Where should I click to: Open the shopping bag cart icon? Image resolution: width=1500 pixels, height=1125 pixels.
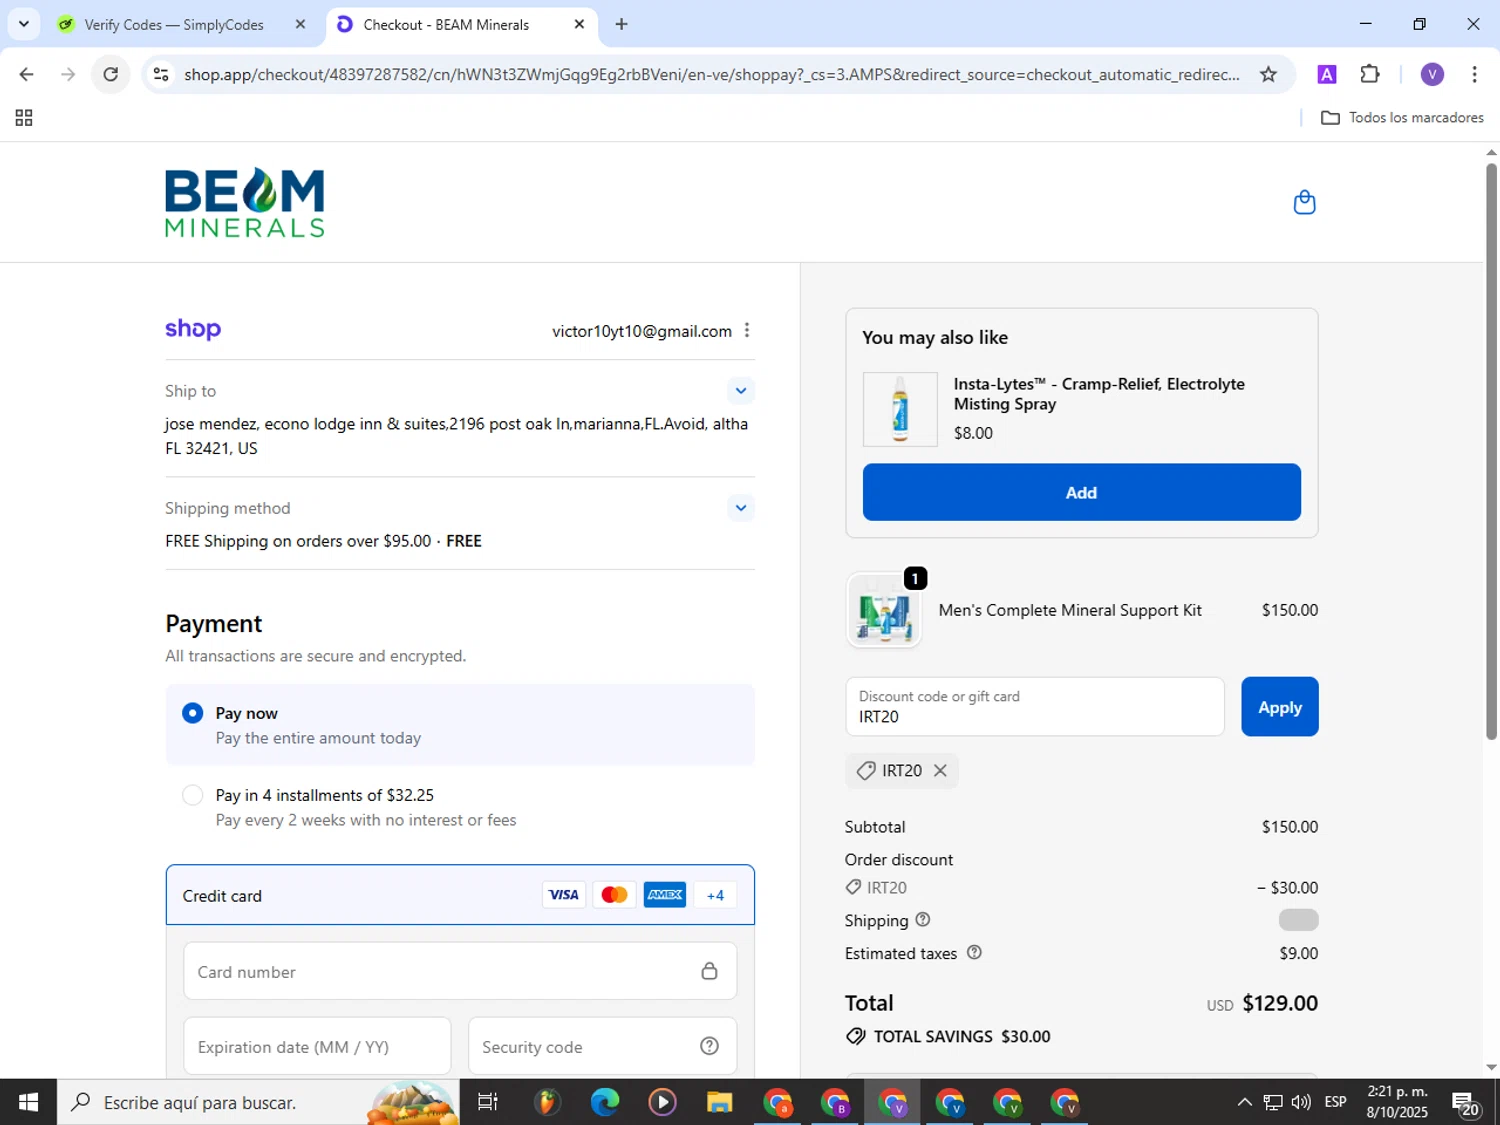tap(1304, 202)
